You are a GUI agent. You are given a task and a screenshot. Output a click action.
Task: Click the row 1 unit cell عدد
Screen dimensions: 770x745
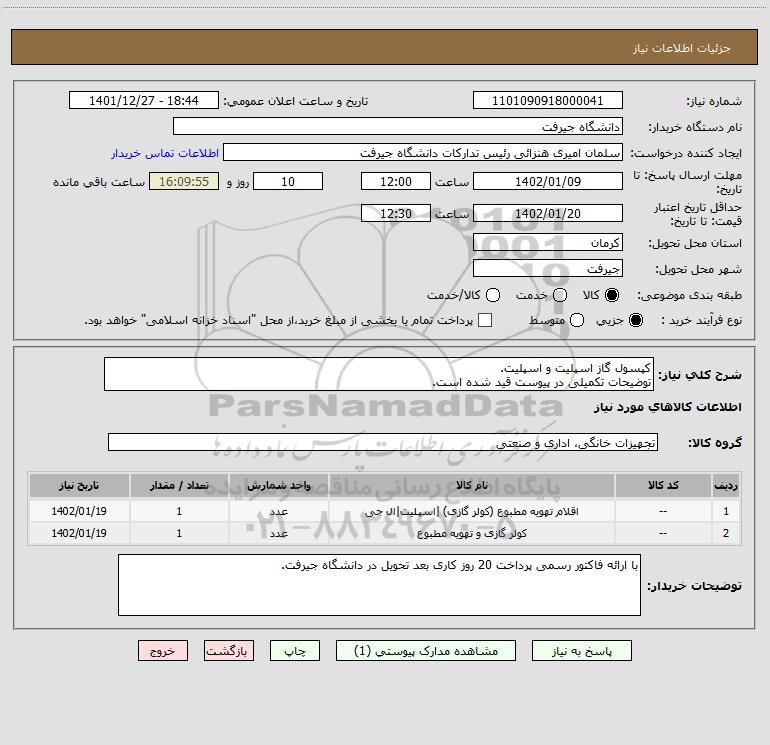click(x=278, y=511)
